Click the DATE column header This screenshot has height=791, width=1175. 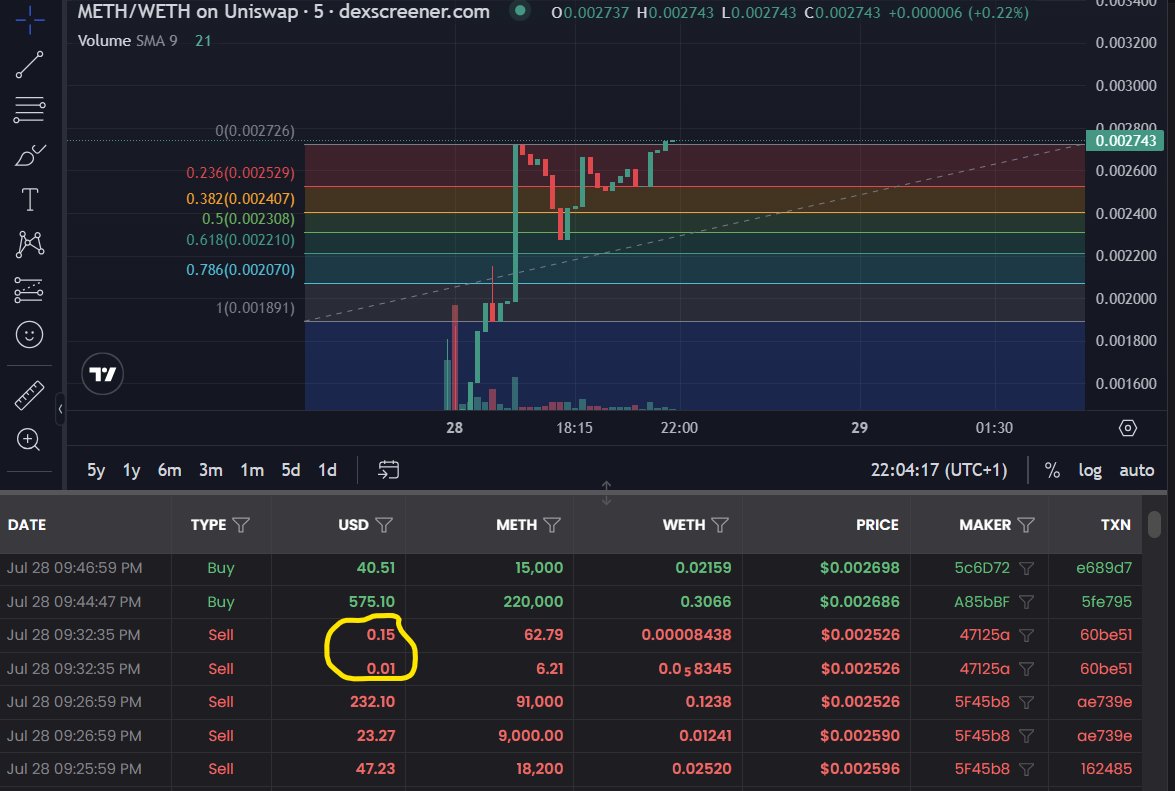(27, 524)
